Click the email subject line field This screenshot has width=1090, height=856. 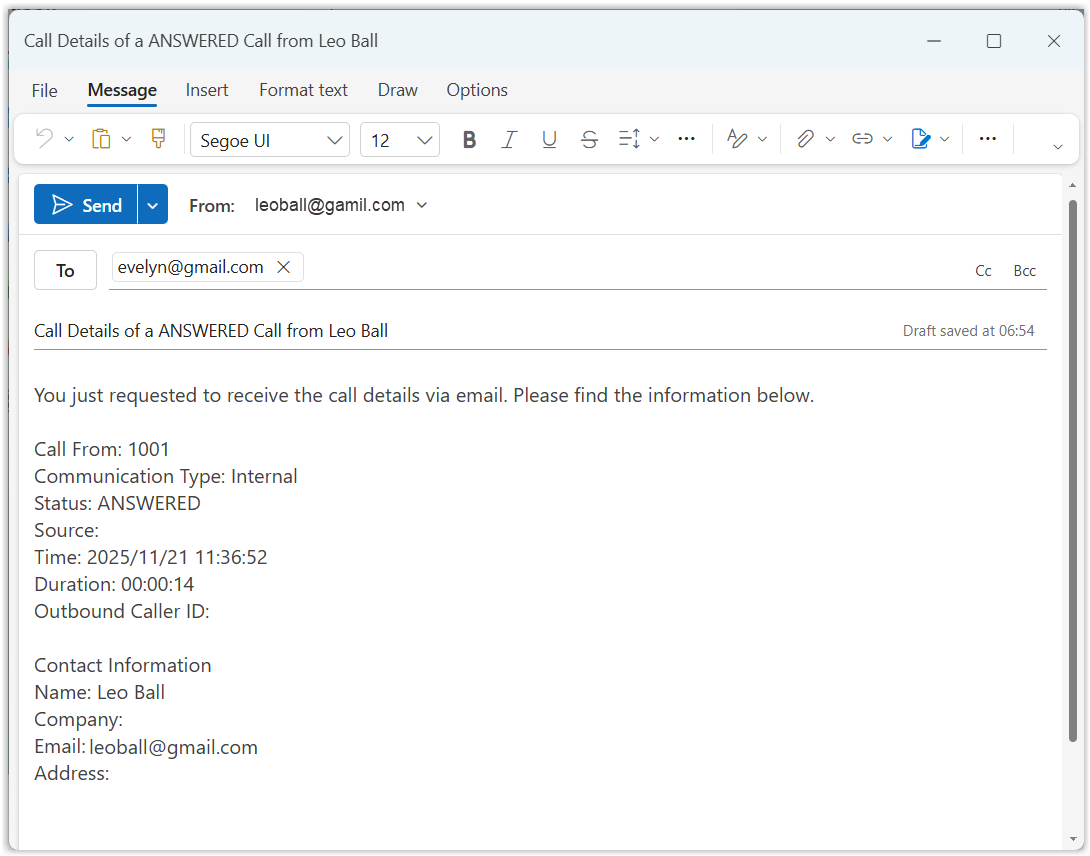(450, 331)
